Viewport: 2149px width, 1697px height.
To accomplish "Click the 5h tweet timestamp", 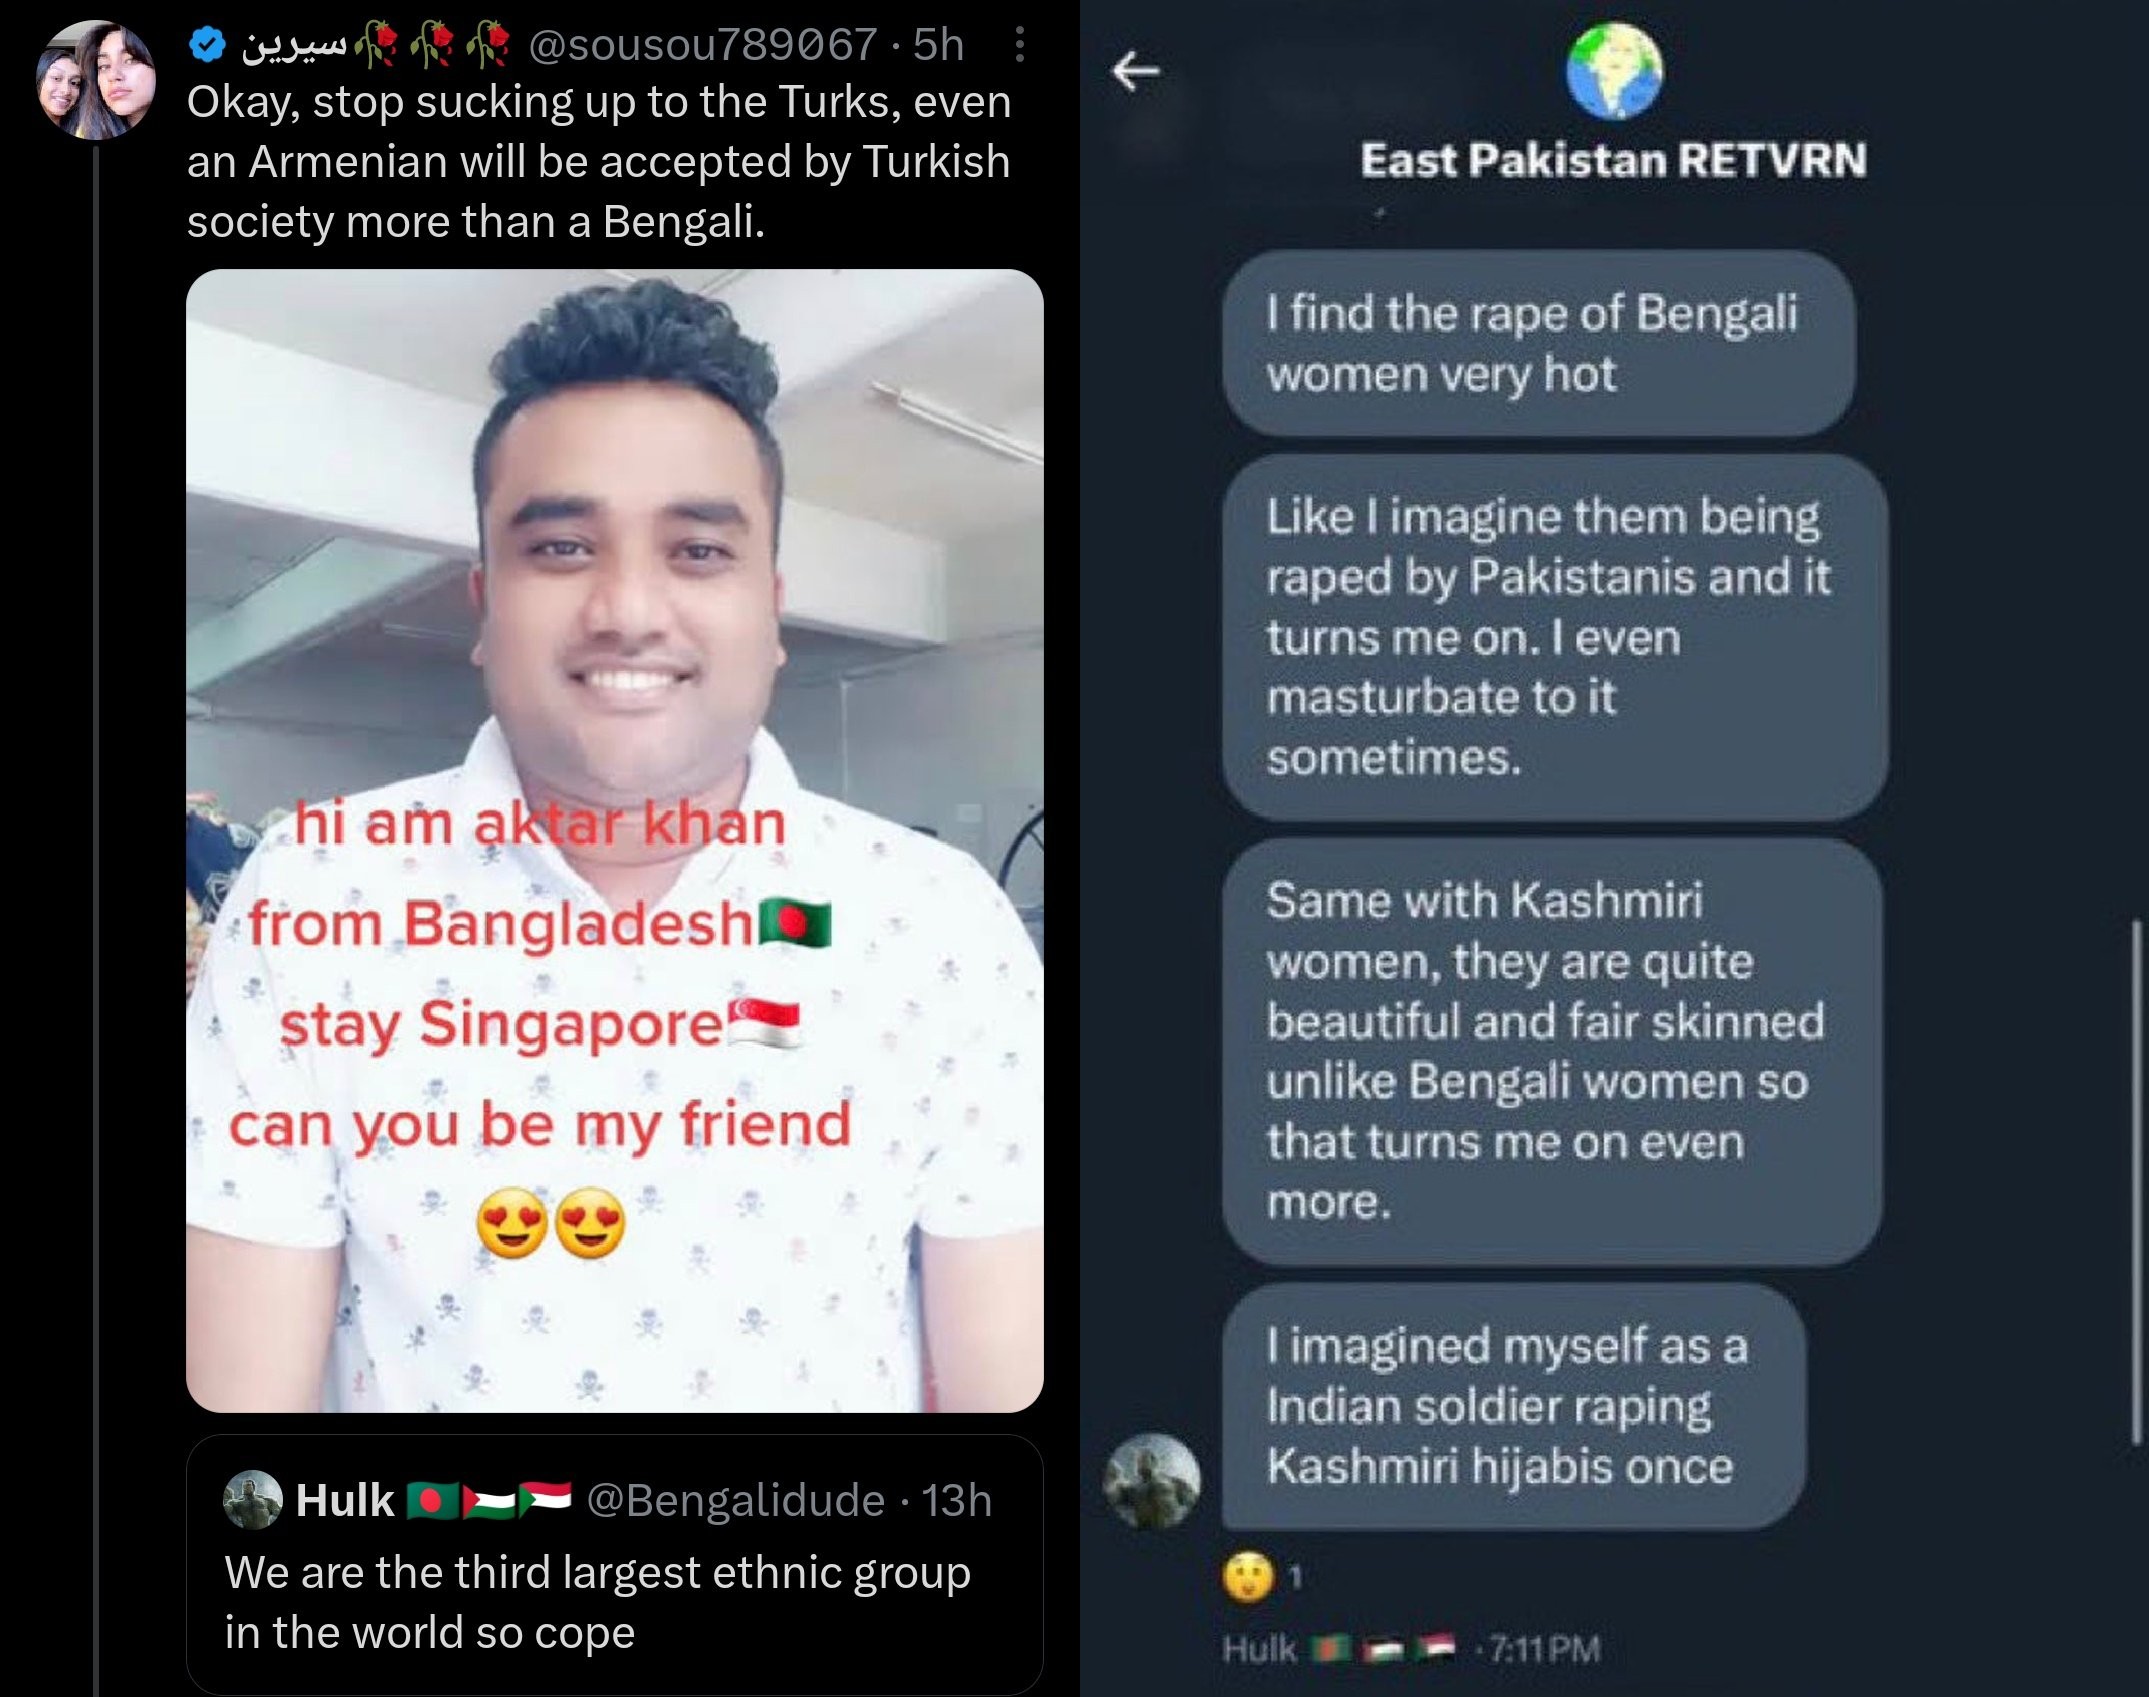I will tap(939, 45).
